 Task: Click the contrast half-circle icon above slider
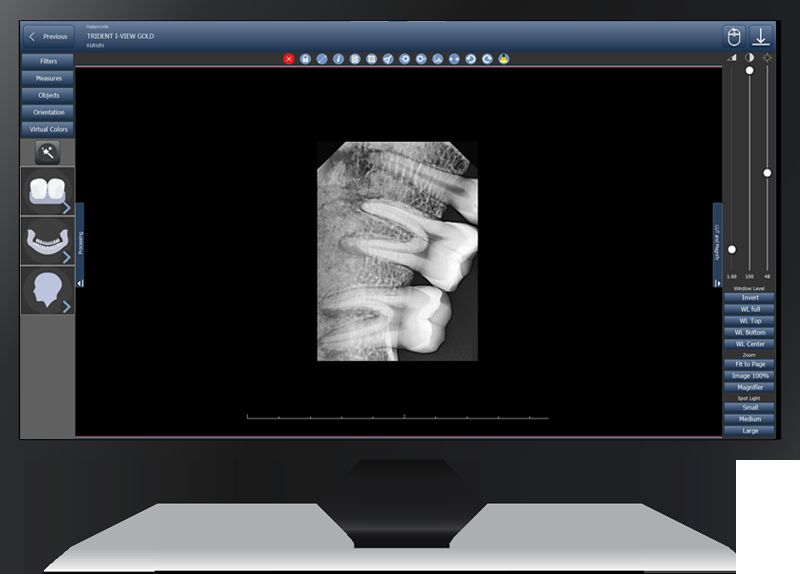point(749,58)
